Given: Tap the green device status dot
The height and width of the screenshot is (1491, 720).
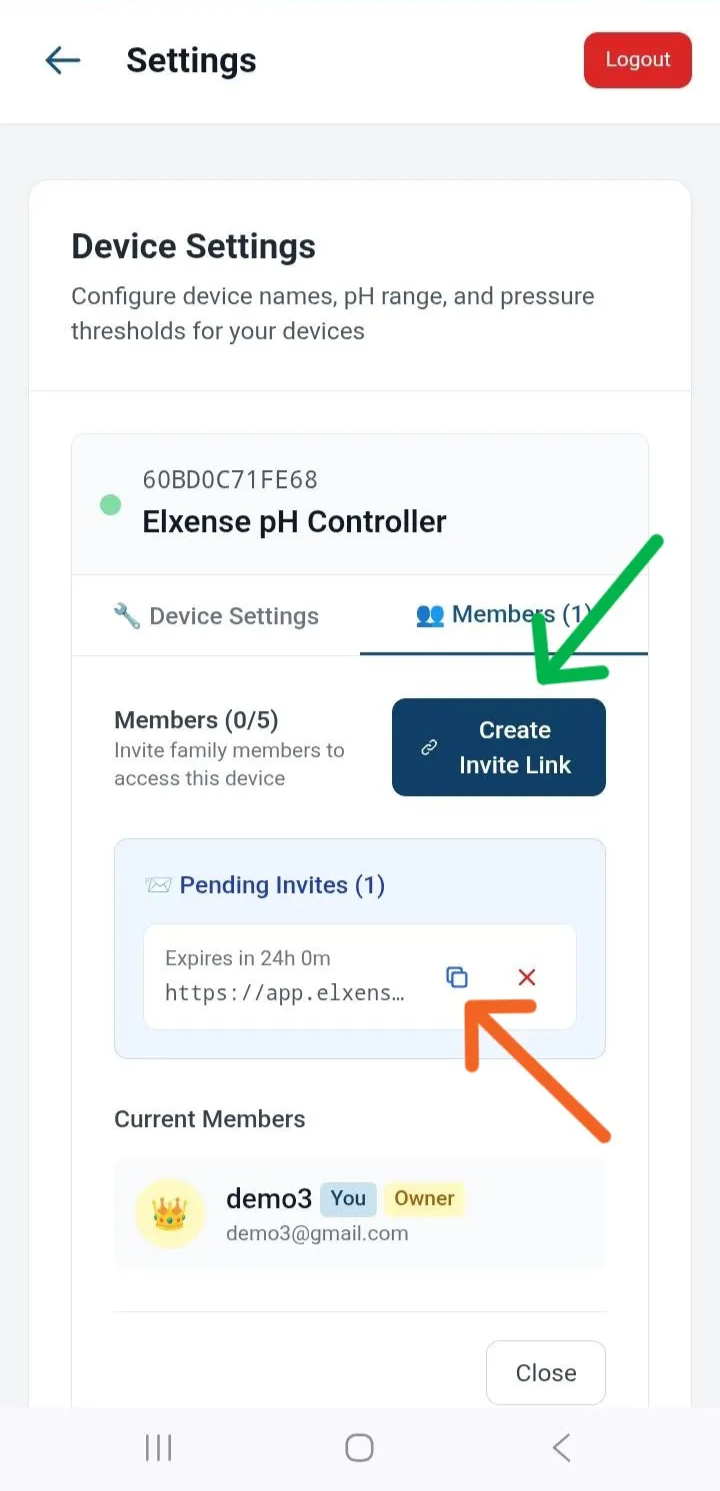Looking at the screenshot, I should pos(111,505).
